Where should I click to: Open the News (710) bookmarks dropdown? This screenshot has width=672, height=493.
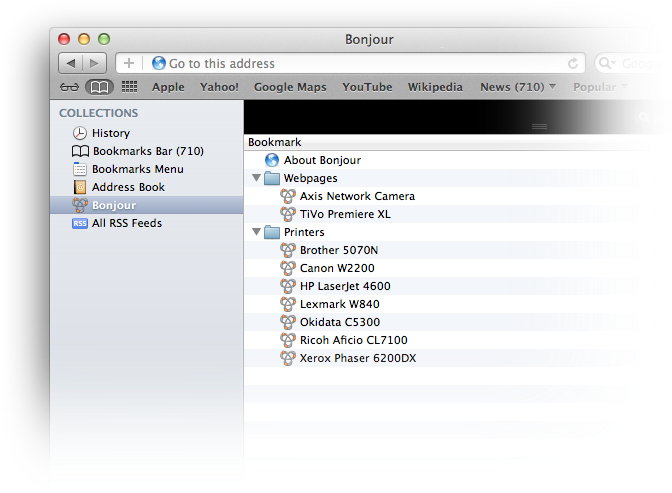518,87
